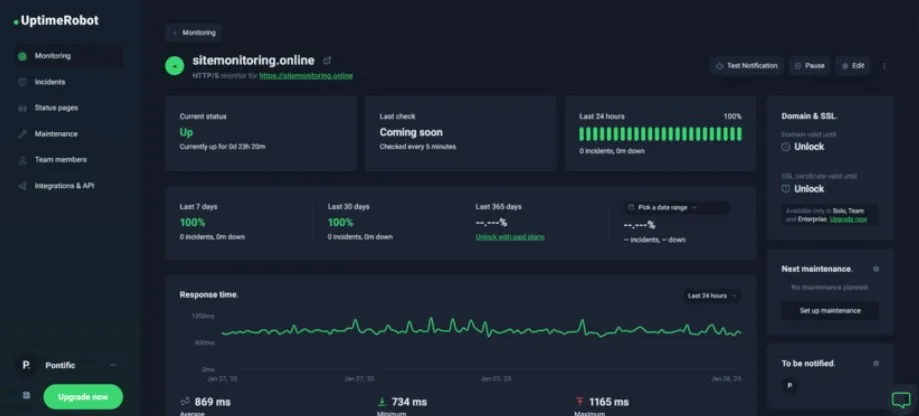Pause the monitor

(809, 66)
